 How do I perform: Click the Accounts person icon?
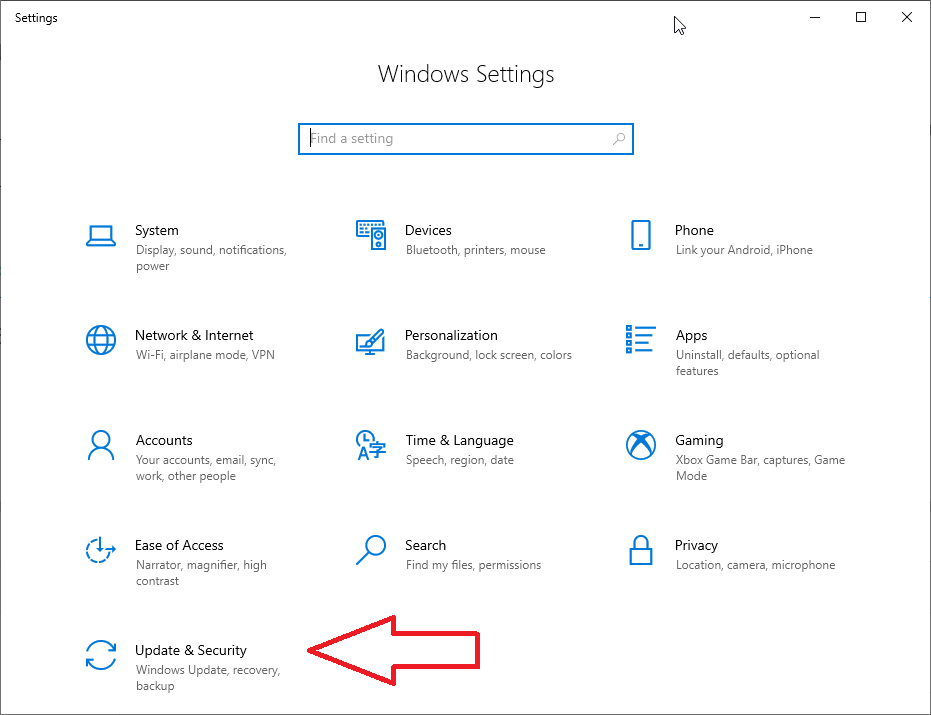coord(101,445)
